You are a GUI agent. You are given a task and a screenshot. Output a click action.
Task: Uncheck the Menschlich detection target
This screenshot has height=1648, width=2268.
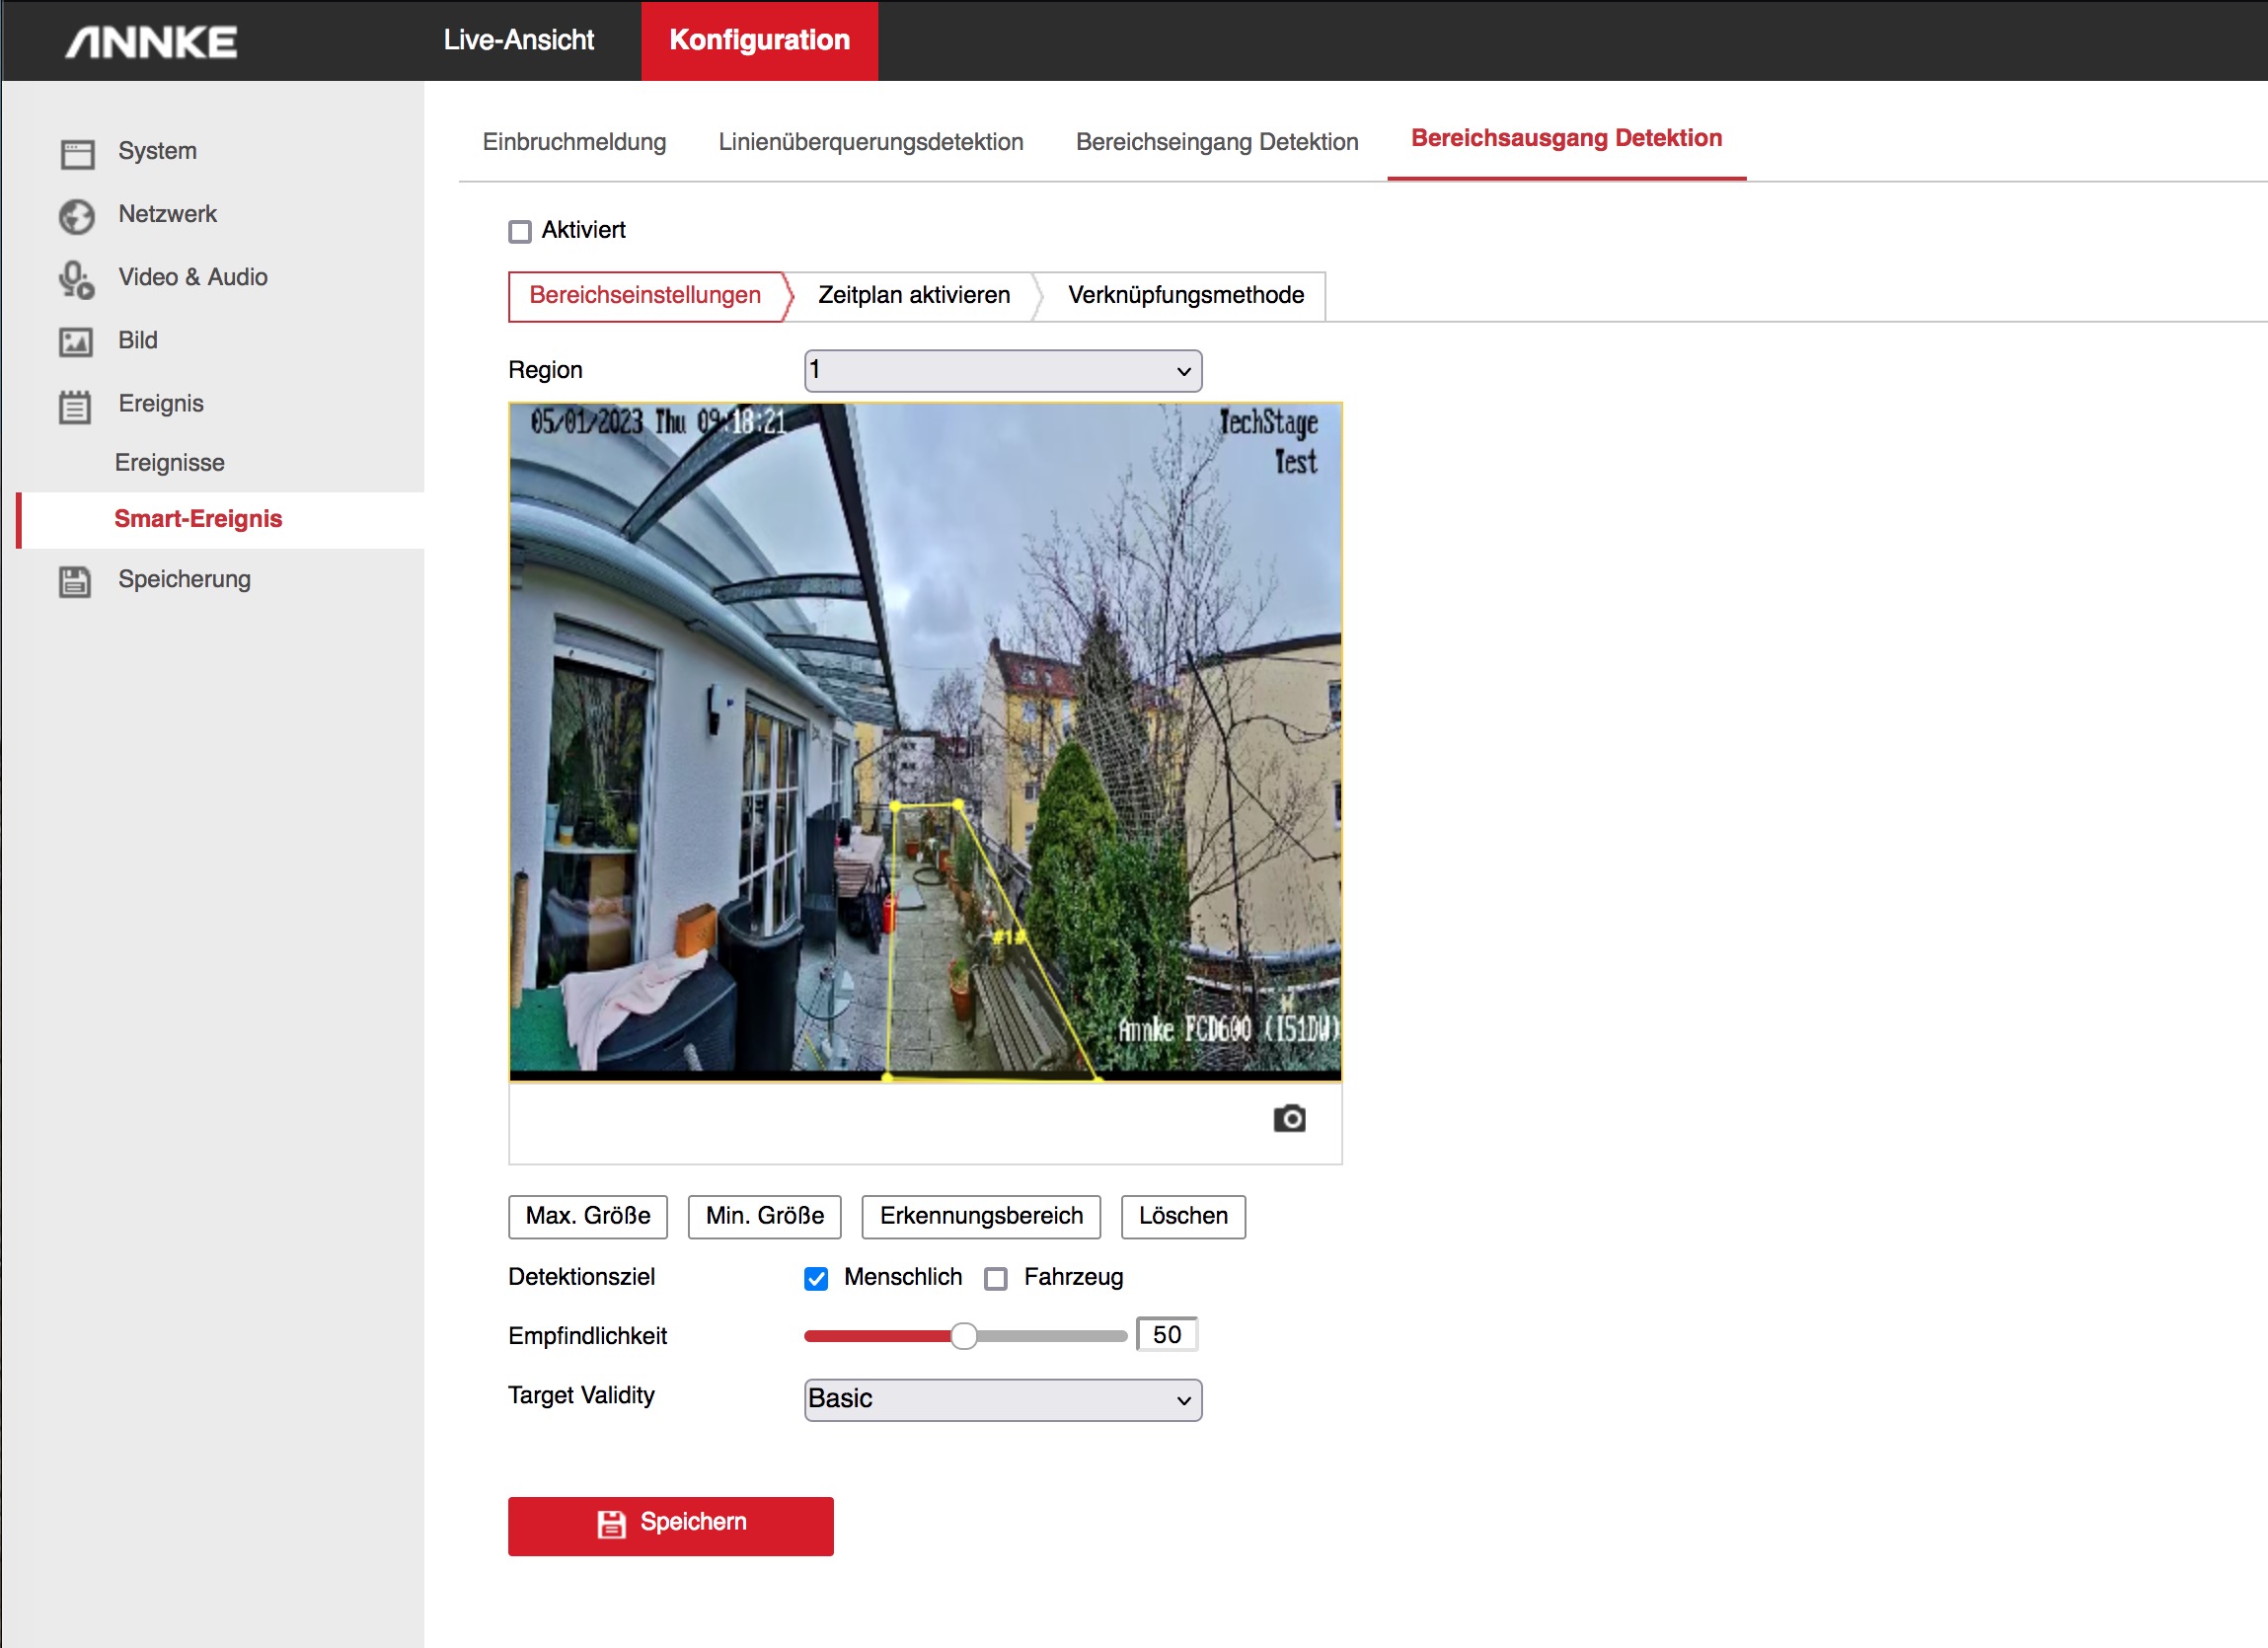click(816, 1278)
